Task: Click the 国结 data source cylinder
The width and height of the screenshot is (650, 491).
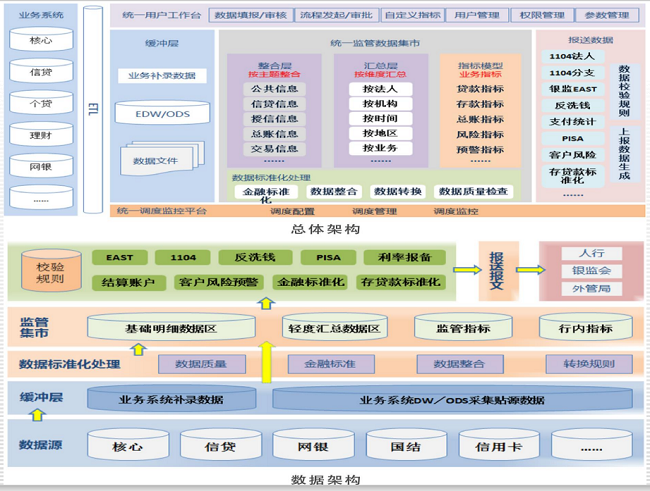Action: [x=405, y=447]
